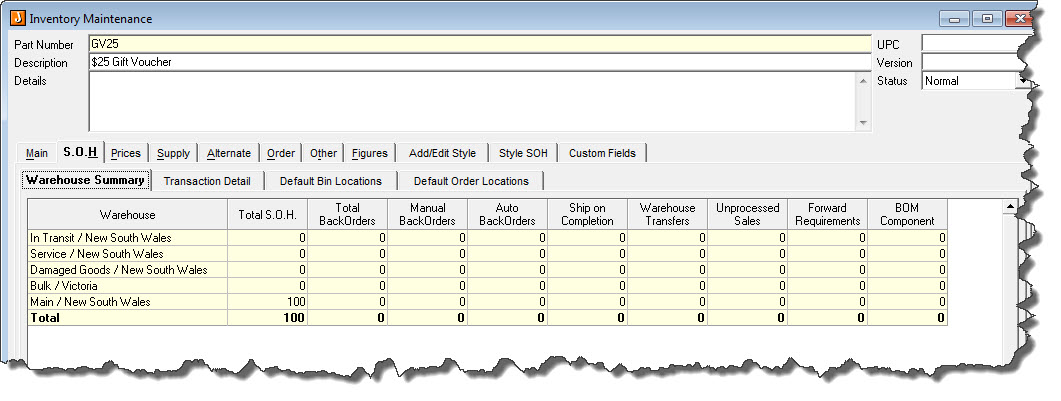Switch to the Main tab
The height and width of the screenshot is (401, 1061).
point(37,153)
